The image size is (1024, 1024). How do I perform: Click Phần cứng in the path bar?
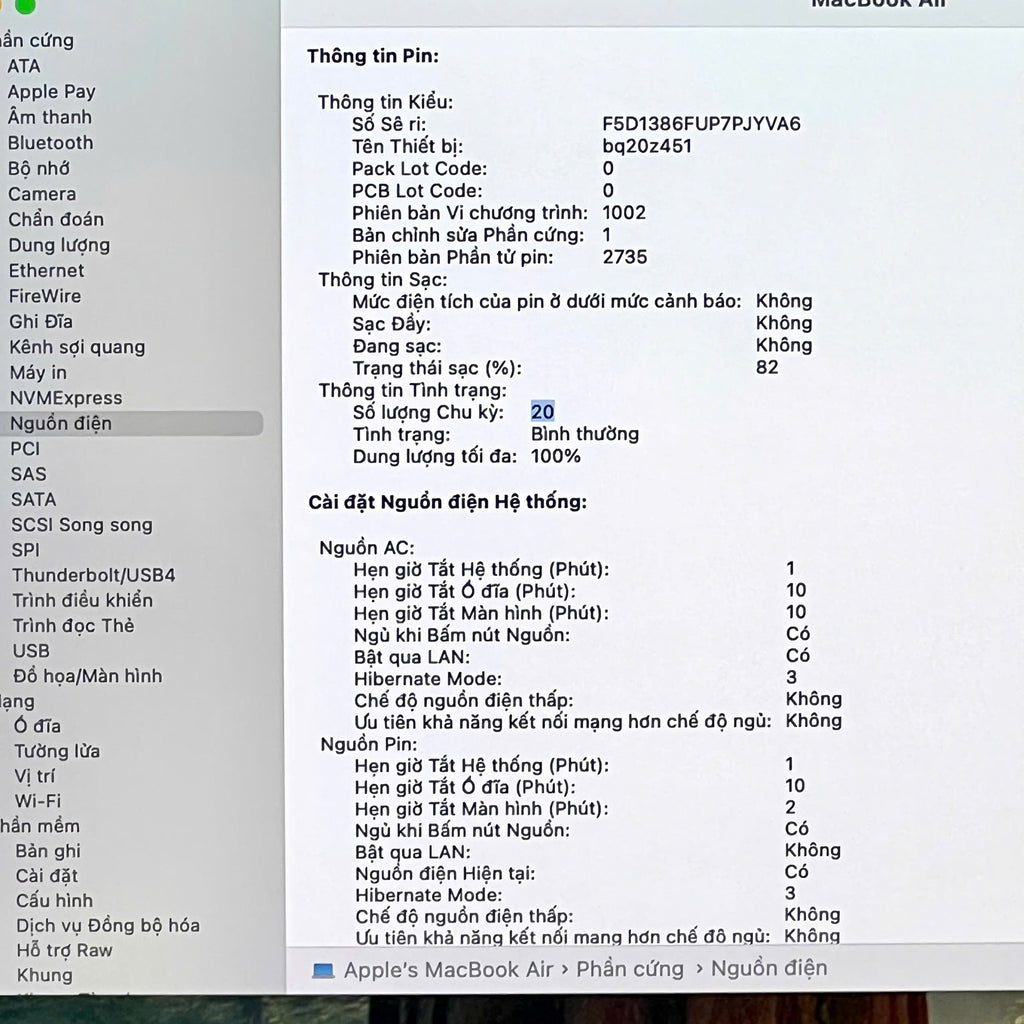tap(630, 969)
